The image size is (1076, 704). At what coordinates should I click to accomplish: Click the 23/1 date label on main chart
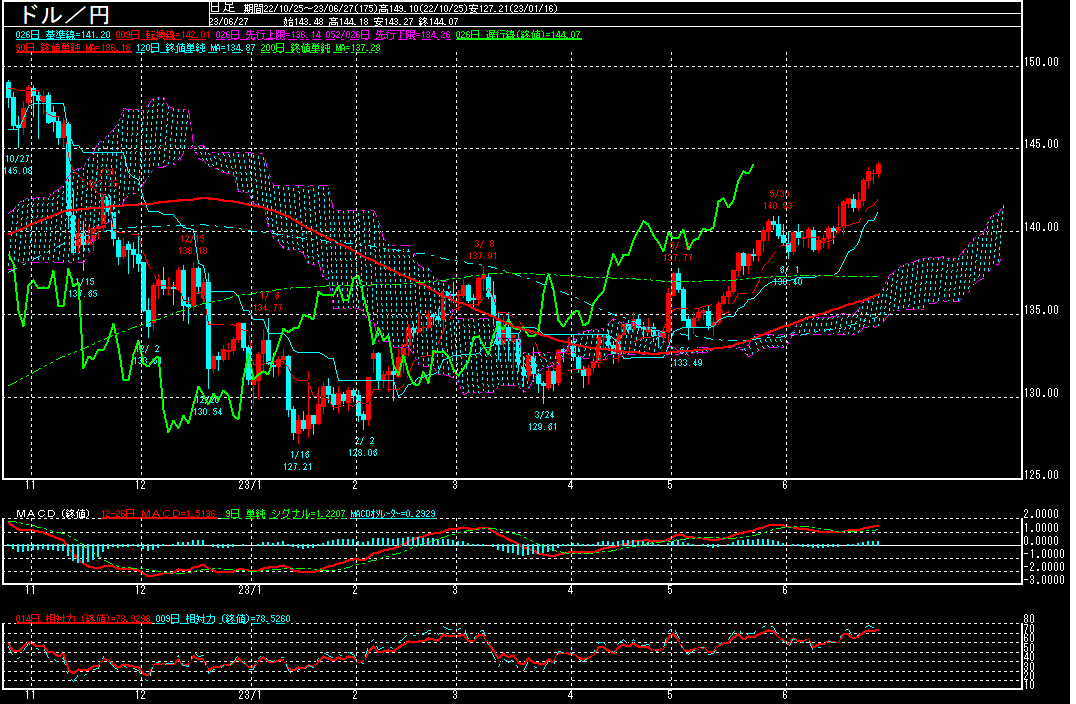pos(250,485)
